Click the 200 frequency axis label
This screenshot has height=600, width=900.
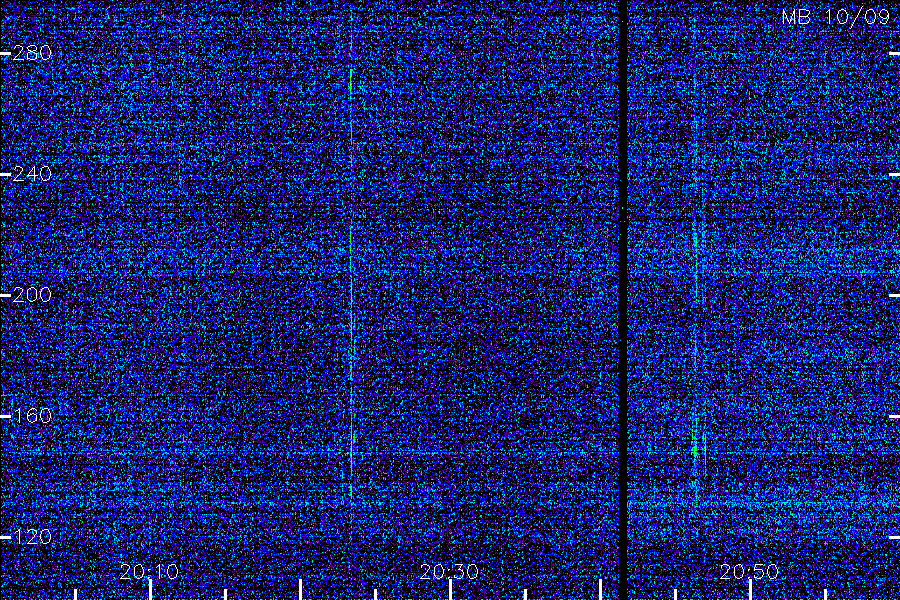click(32, 295)
